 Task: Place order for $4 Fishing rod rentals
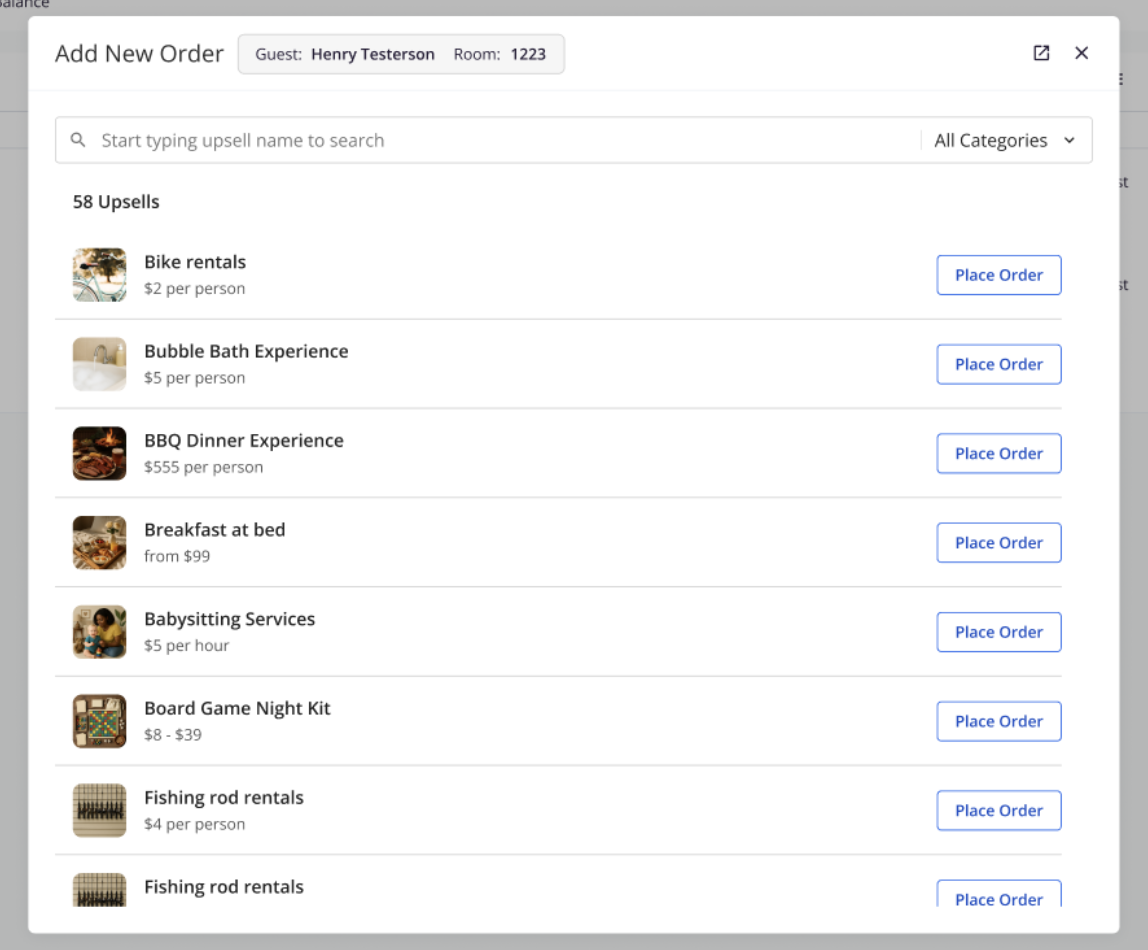998,810
